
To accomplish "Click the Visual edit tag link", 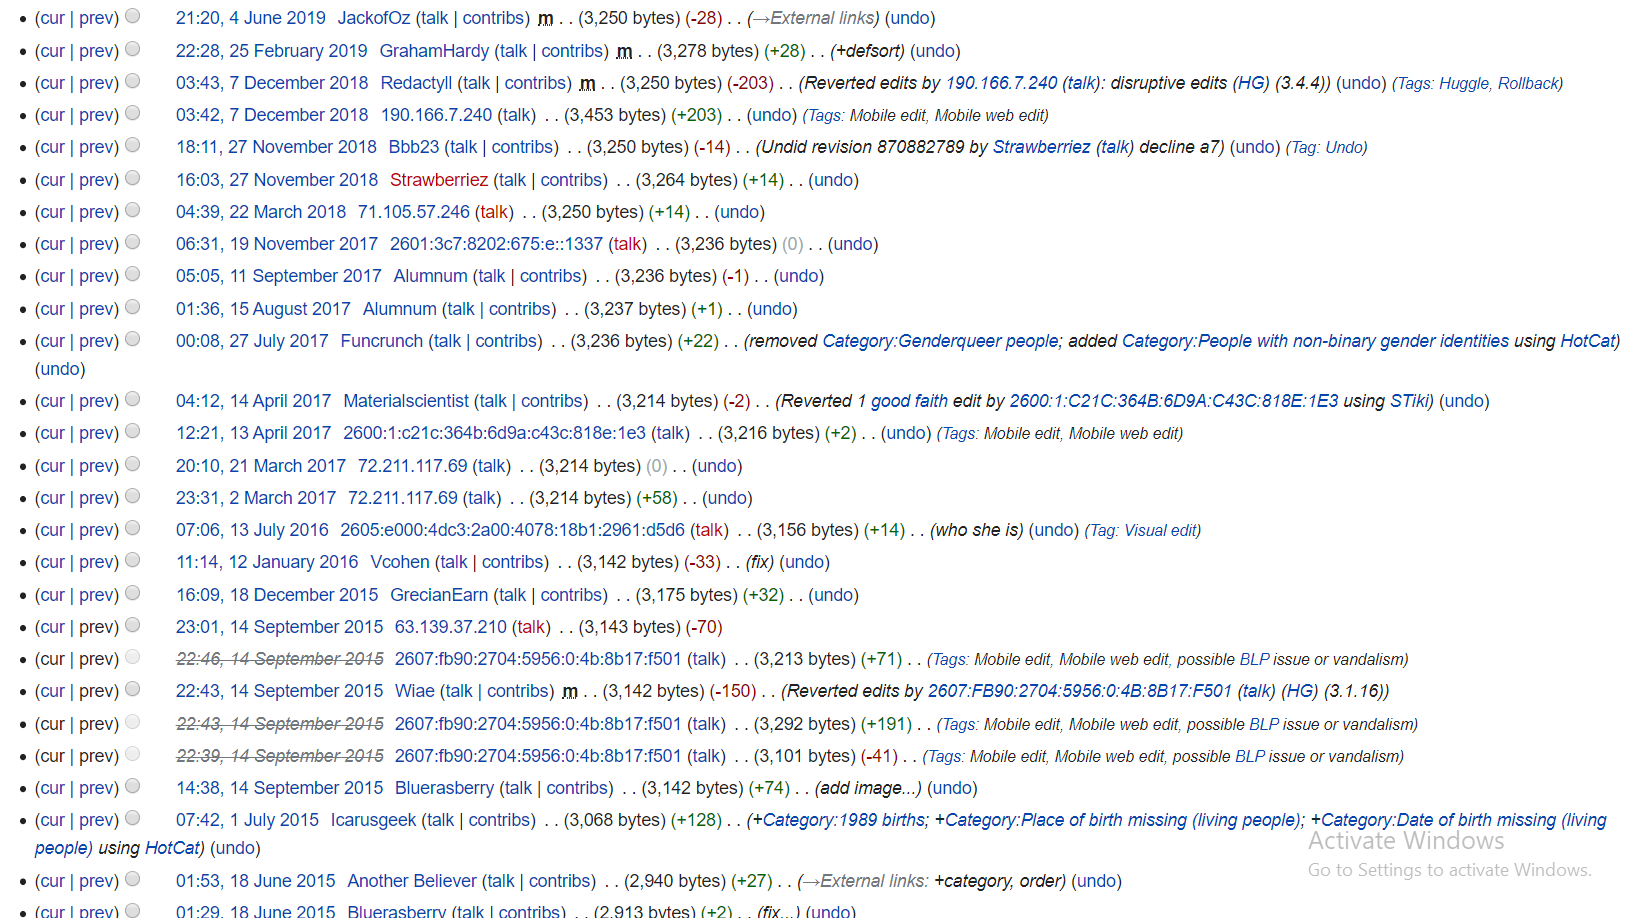I will coord(1160,530).
